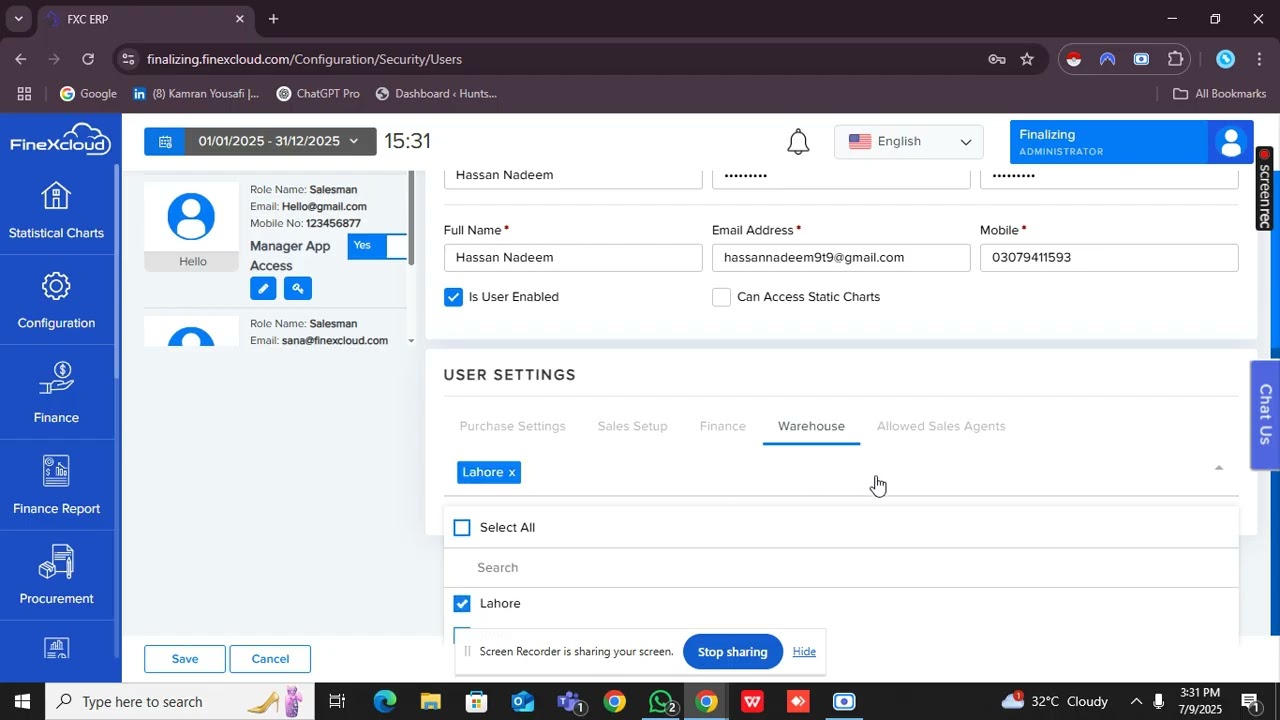1280x720 pixels.
Task: Check the Select All warehouses box
Action: point(462,528)
